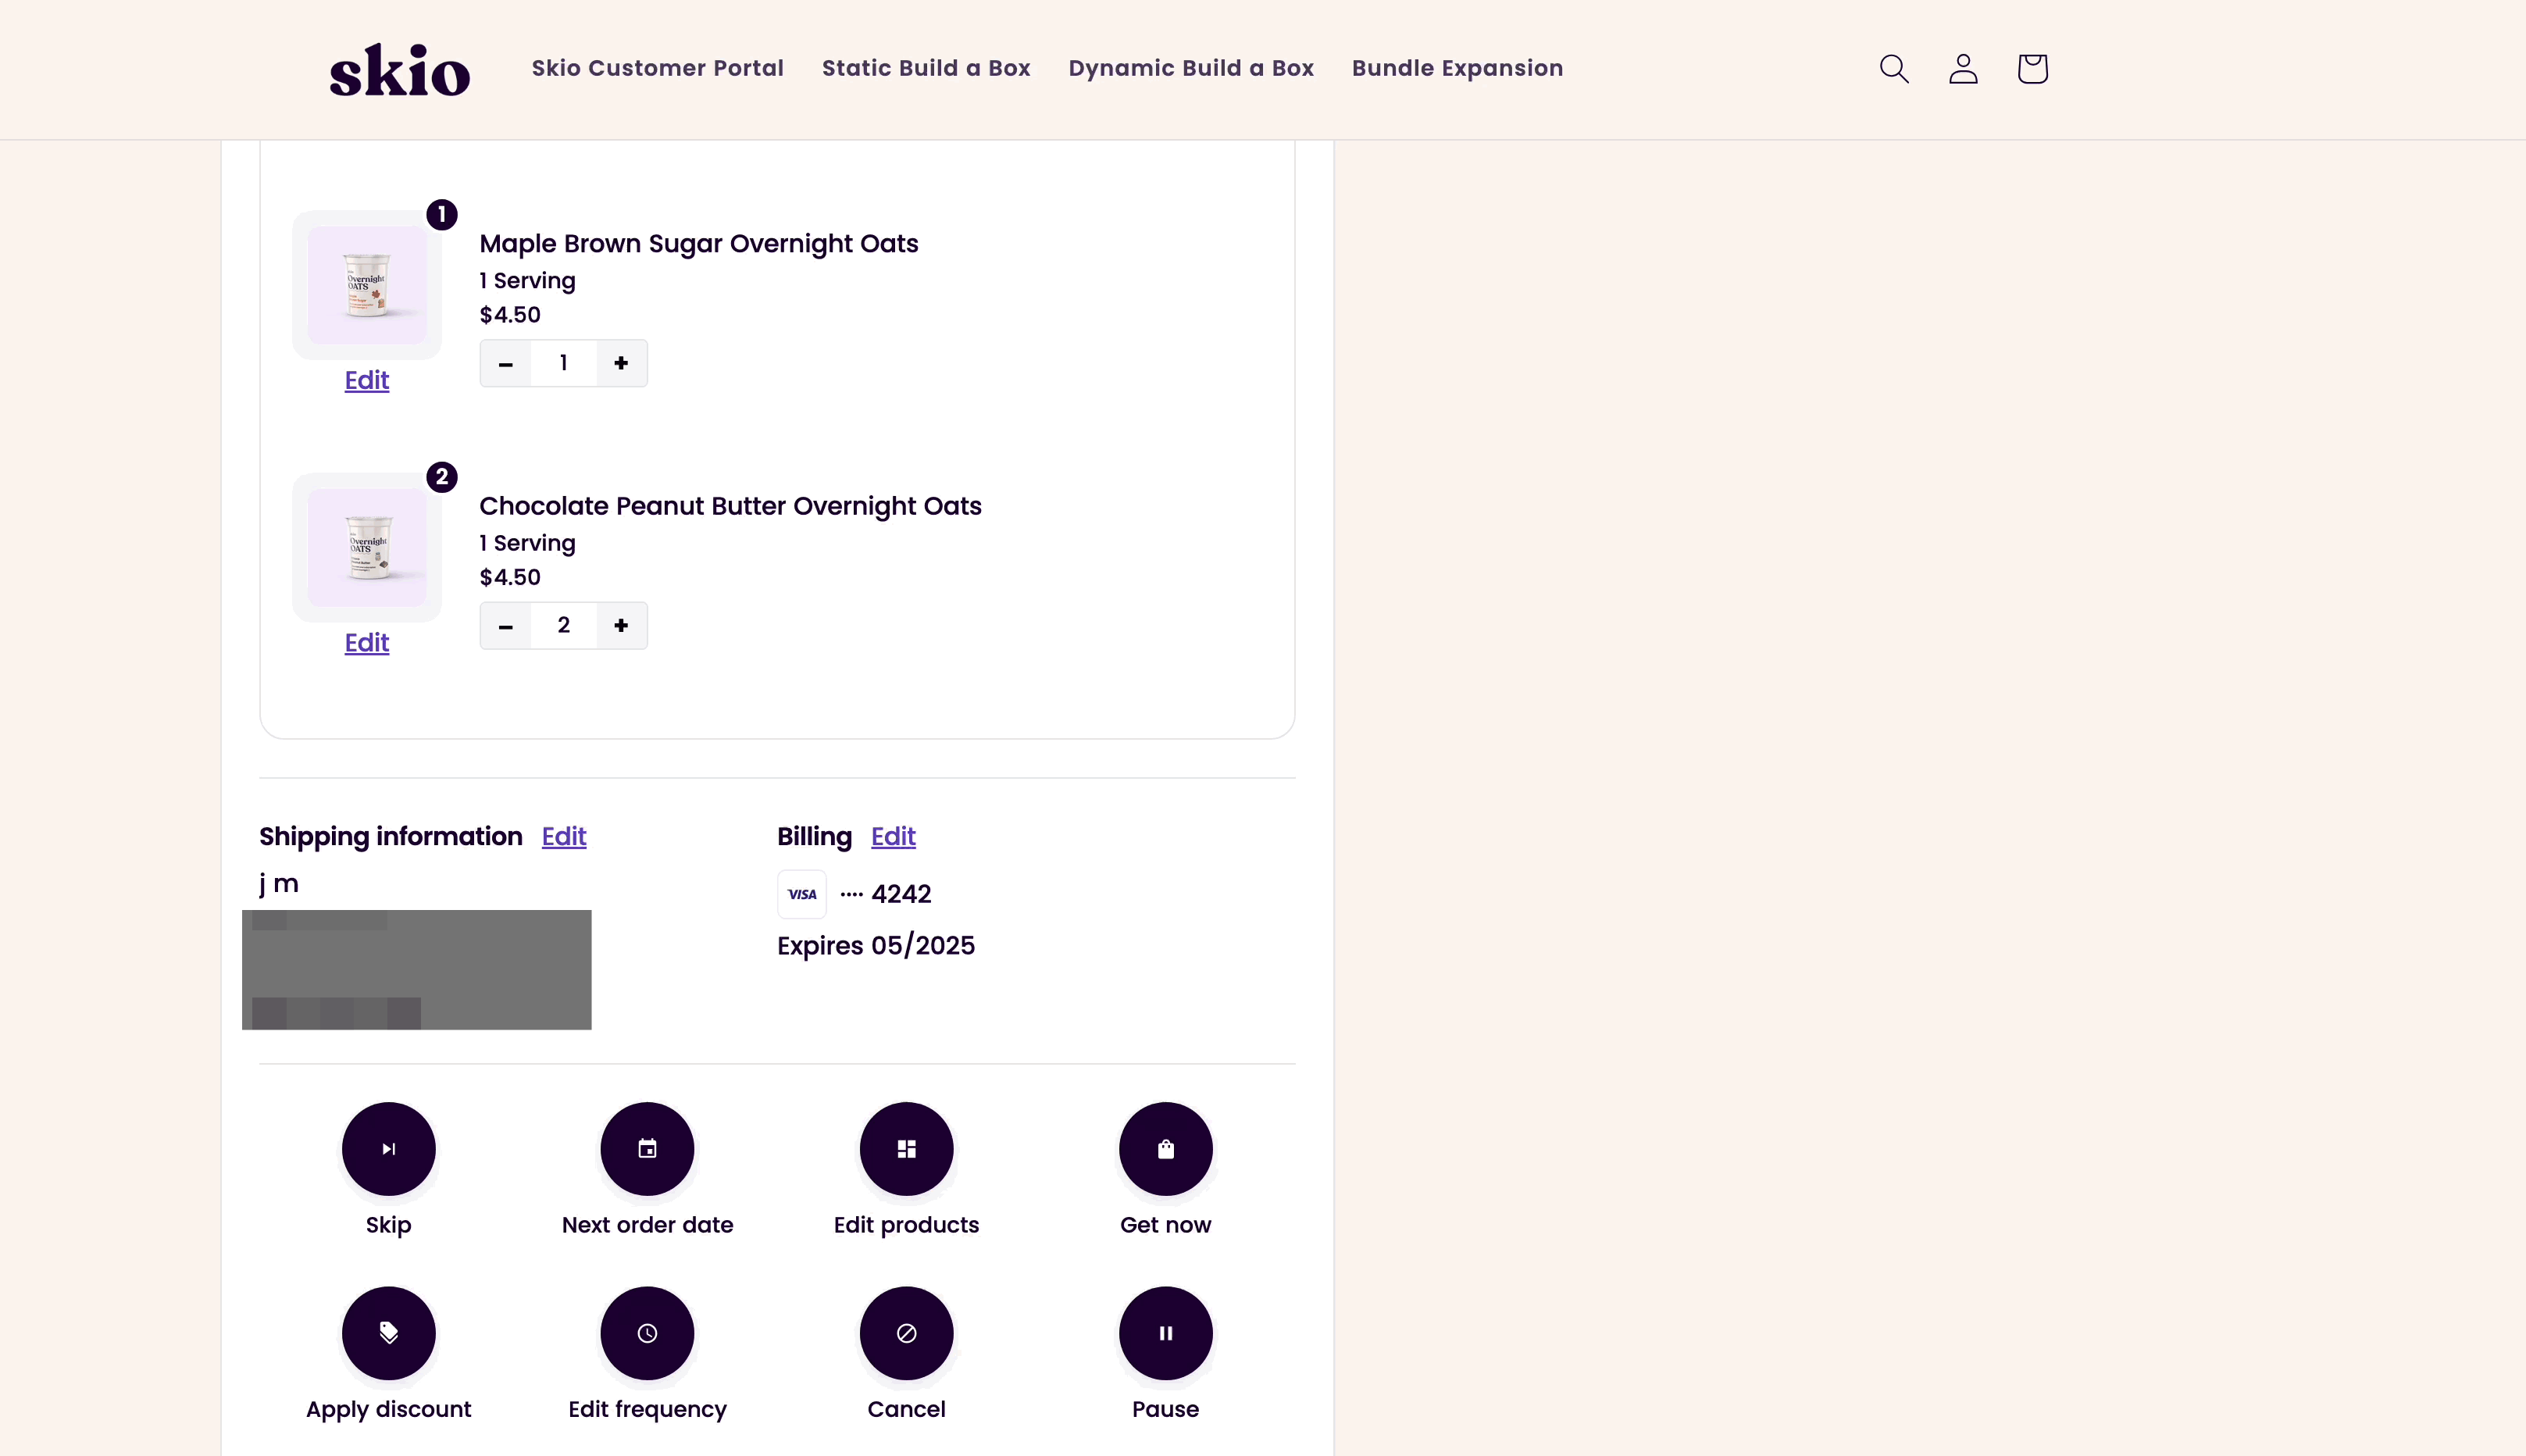Go to Dynamic Build a Box
The height and width of the screenshot is (1456, 2526).
tap(1191, 68)
